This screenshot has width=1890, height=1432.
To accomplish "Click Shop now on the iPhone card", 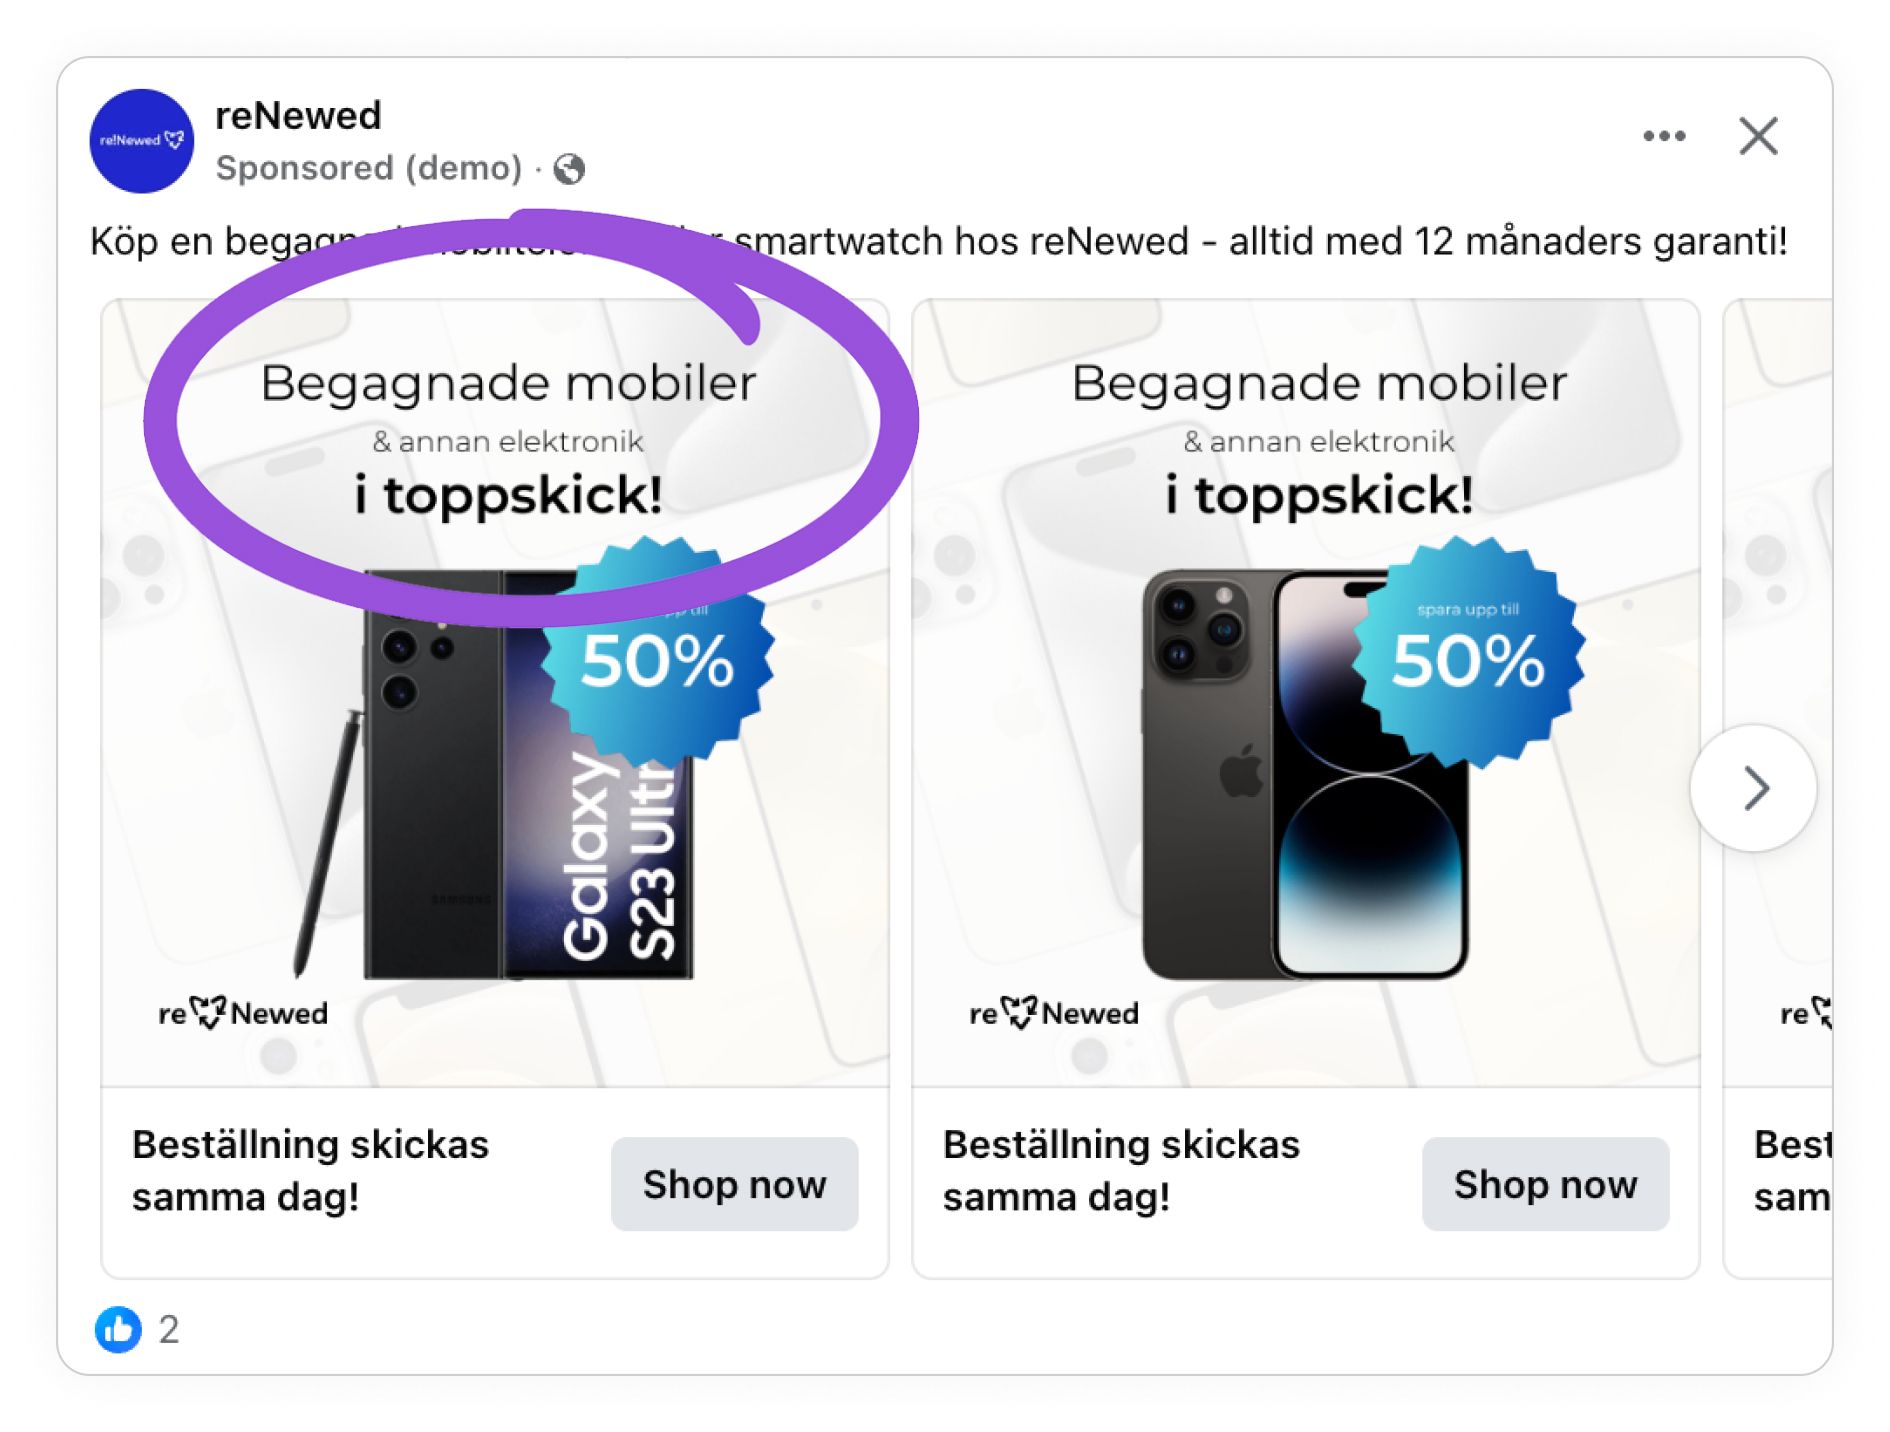I will pos(1546,1184).
